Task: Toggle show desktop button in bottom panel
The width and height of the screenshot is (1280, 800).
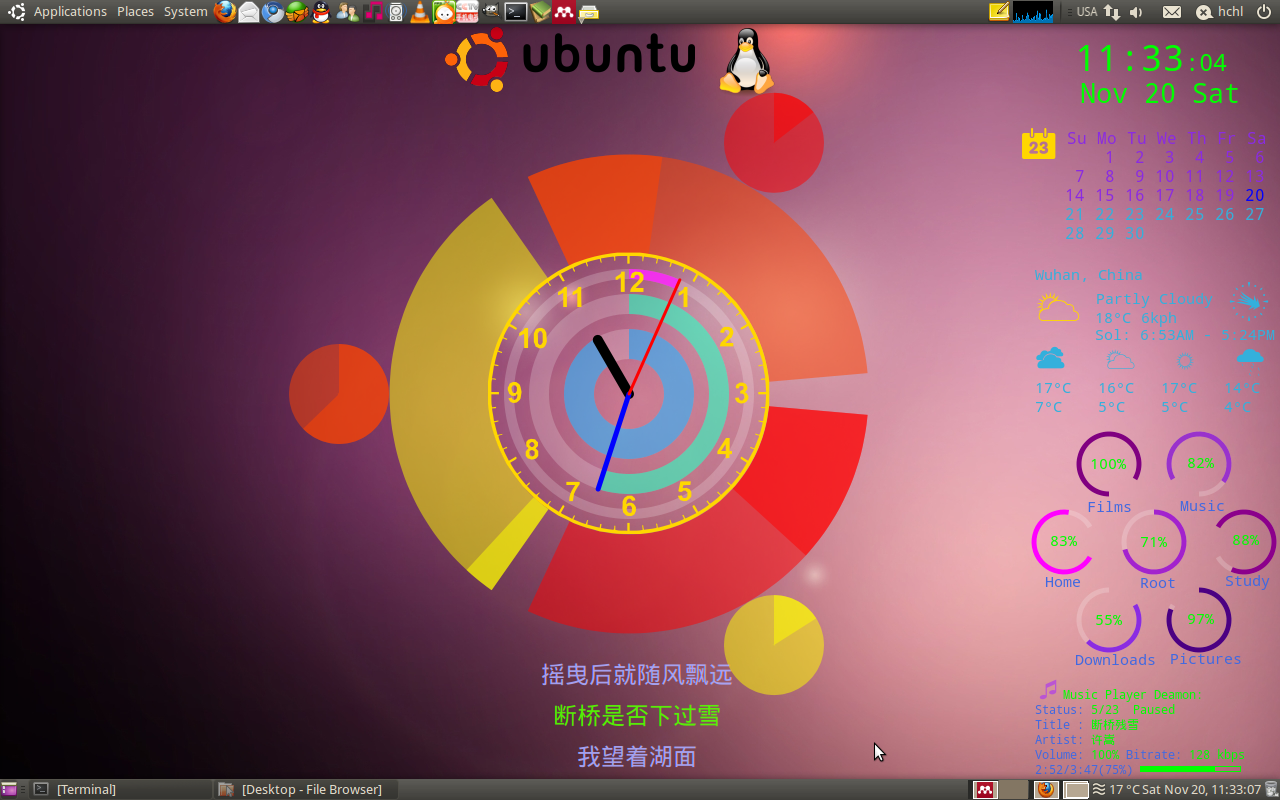Action: (9, 790)
